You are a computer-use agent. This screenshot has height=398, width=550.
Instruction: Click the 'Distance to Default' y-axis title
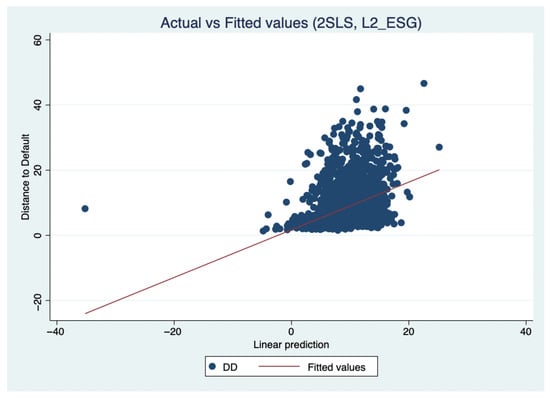[25, 177]
